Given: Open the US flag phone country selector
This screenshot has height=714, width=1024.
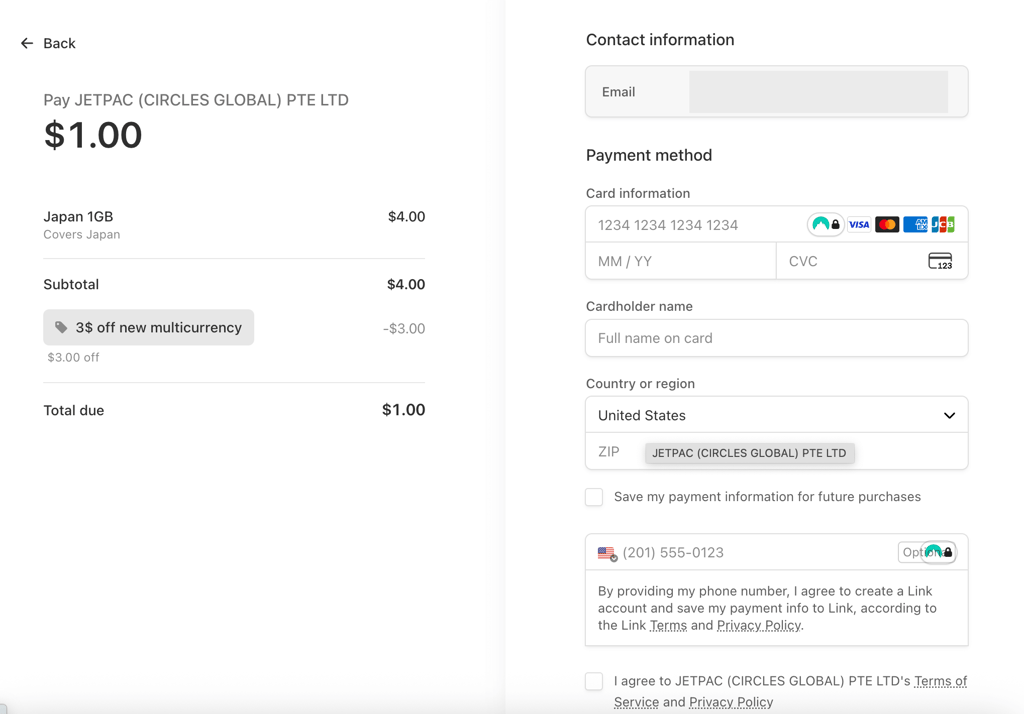Looking at the screenshot, I should pyautogui.click(x=607, y=553).
